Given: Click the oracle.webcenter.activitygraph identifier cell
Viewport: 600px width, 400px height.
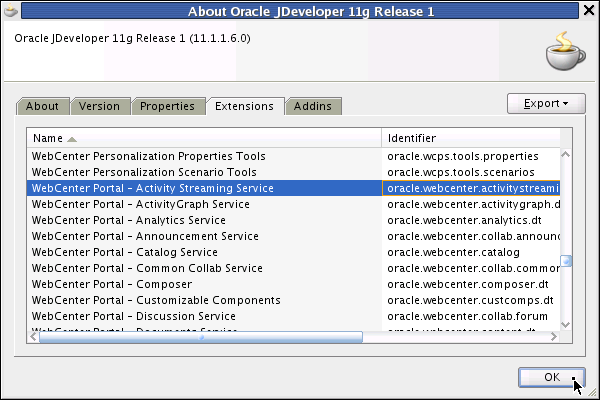Looking at the screenshot, I should point(471,204).
